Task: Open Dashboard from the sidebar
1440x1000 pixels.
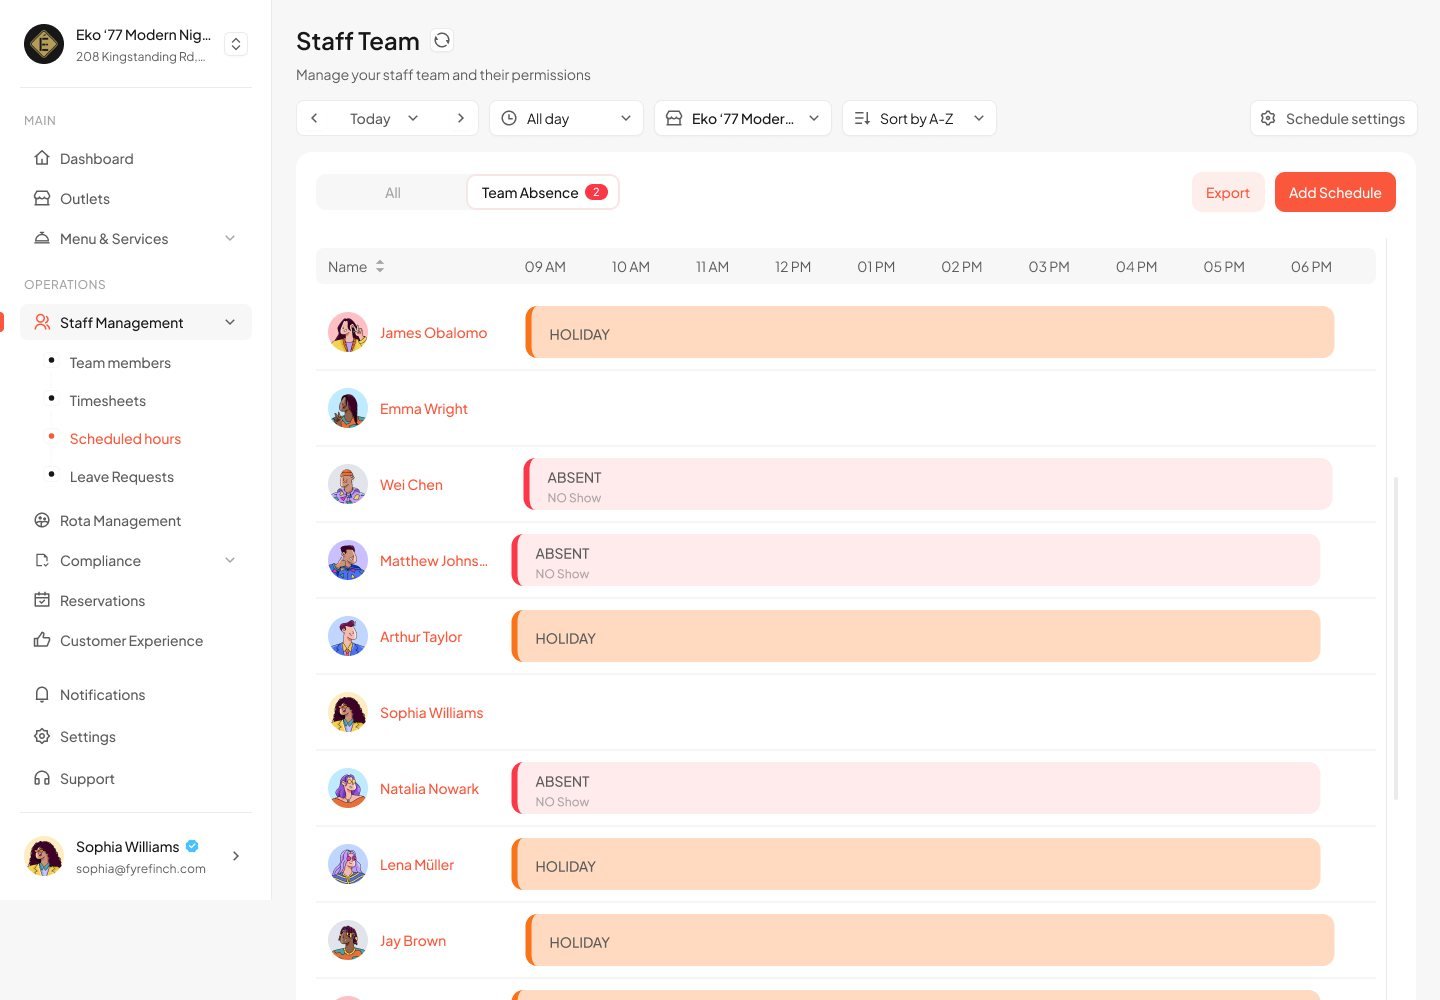Action: [x=136, y=158]
